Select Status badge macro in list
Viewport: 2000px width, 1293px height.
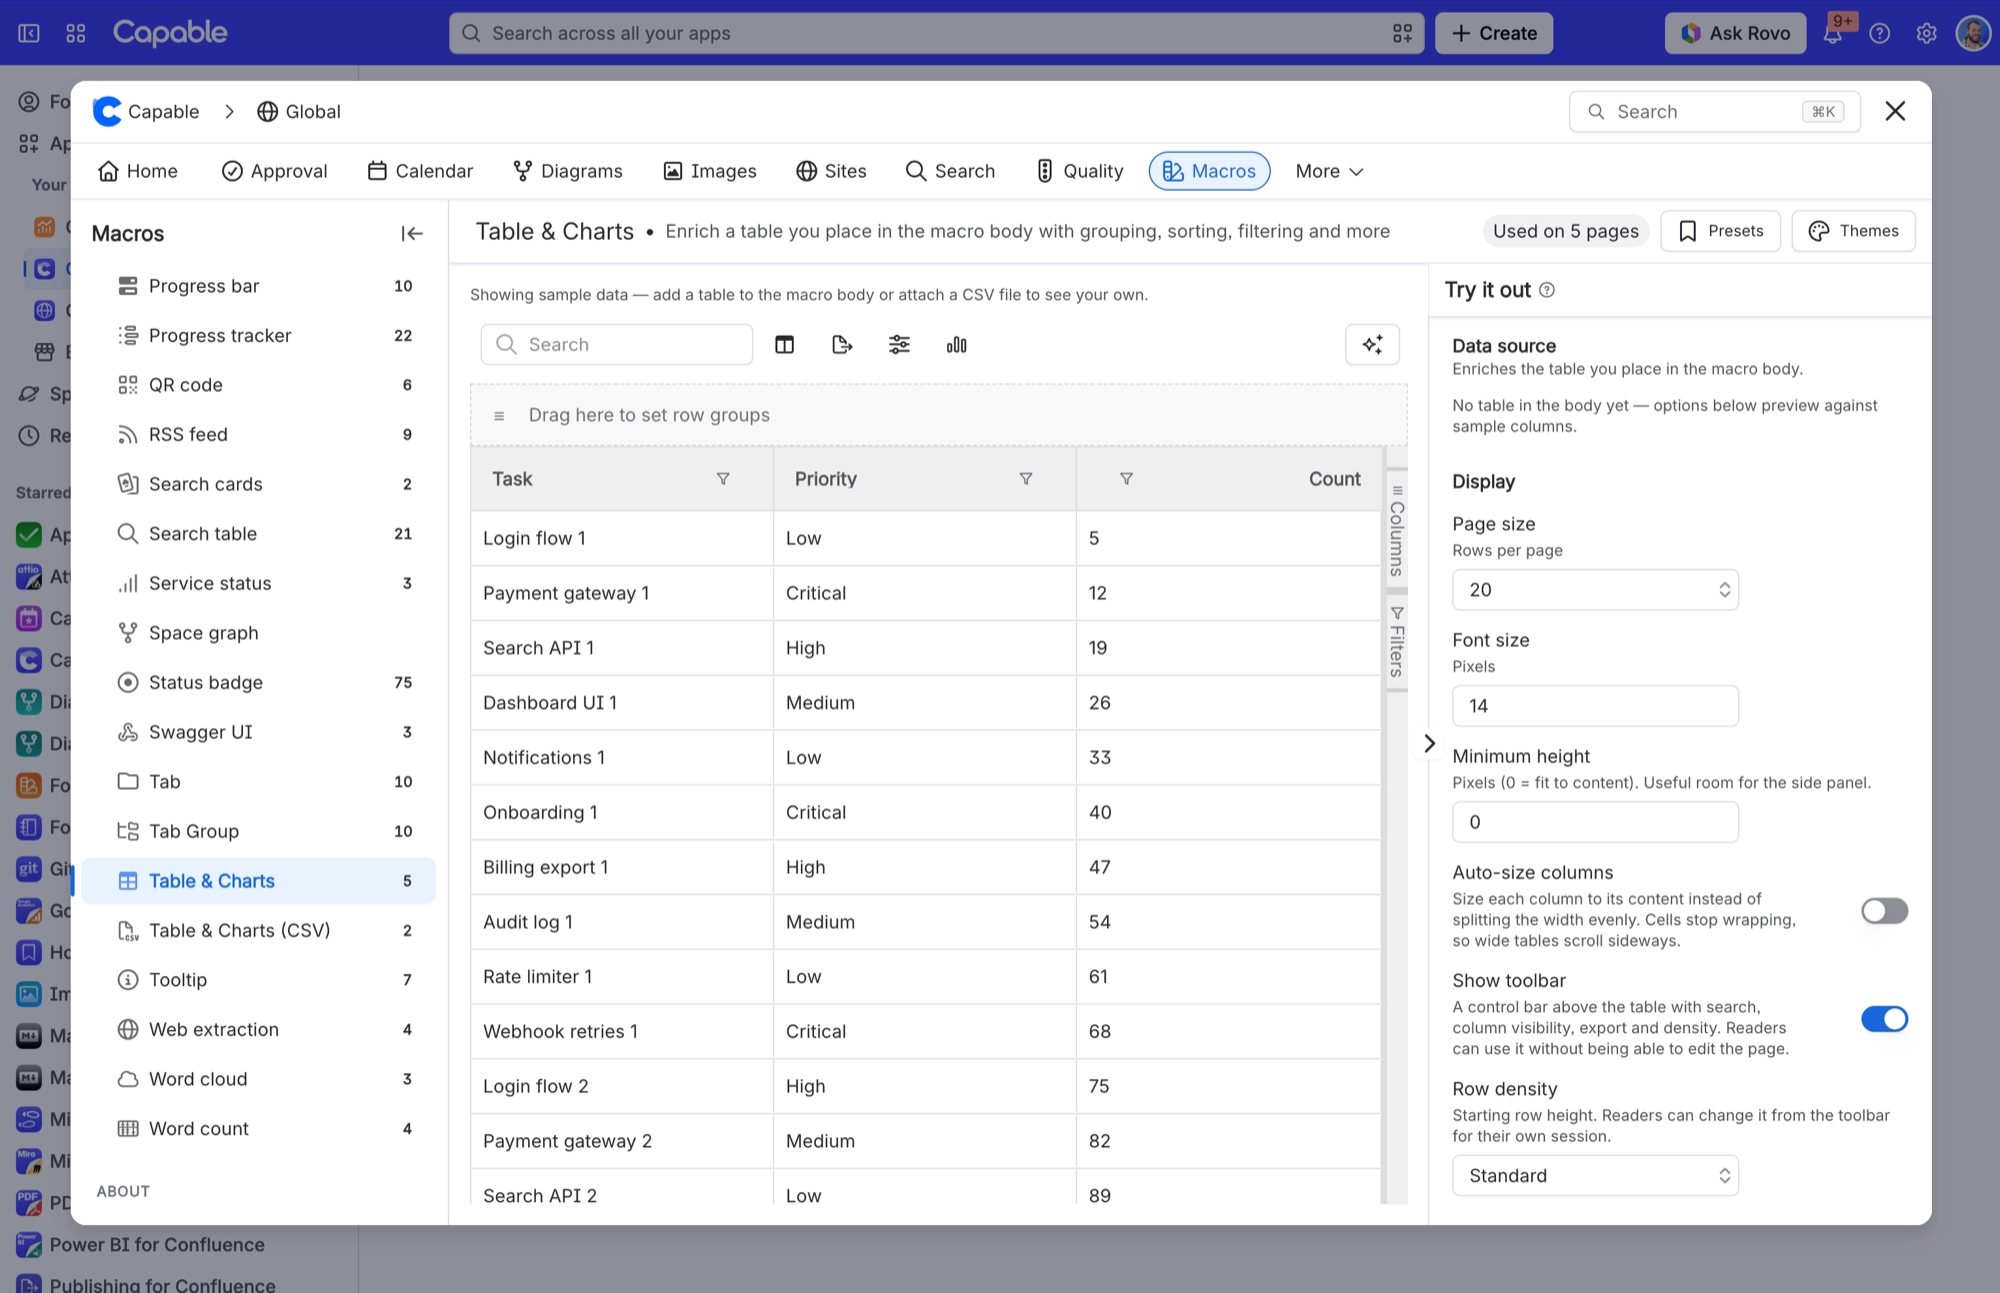(x=259, y=683)
